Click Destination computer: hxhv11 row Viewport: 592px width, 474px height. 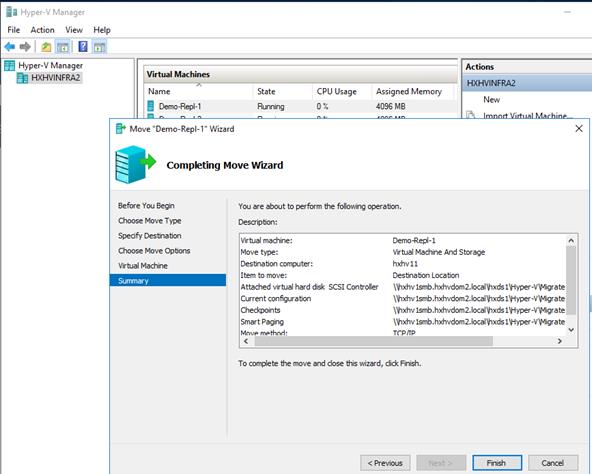[x=403, y=264]
